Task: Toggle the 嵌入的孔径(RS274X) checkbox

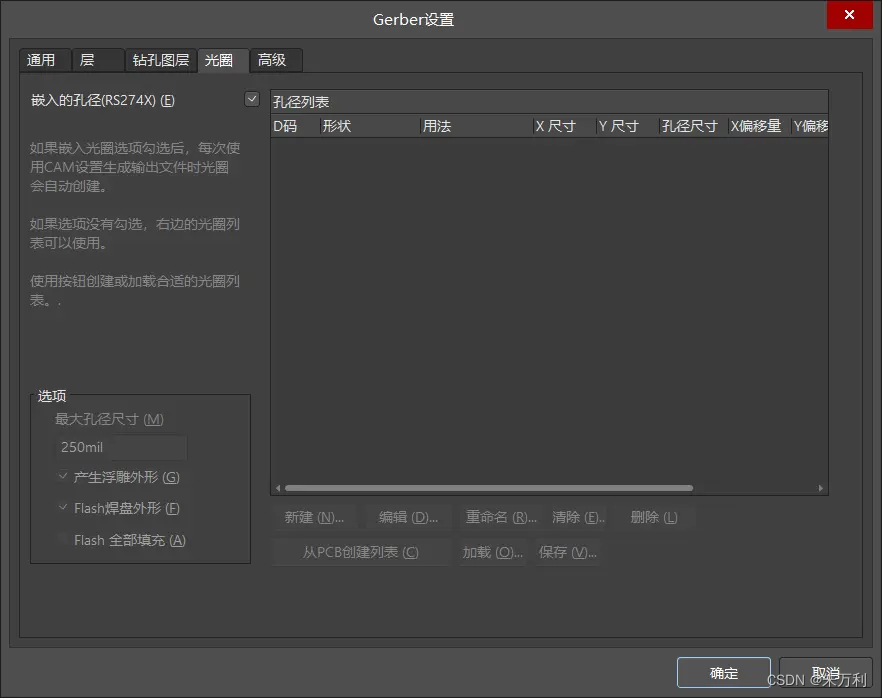Action: (x=252, y=100)
